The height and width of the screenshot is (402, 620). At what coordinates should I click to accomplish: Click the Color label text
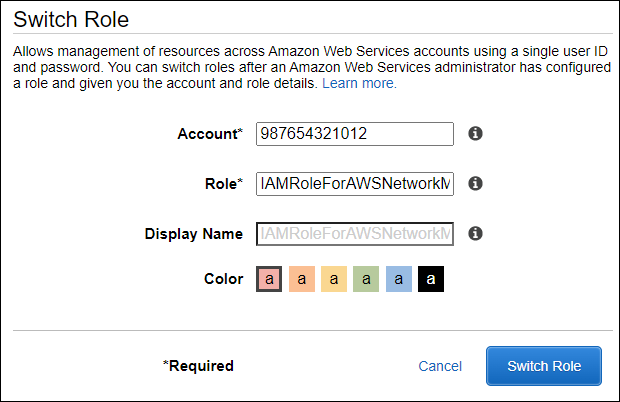click(x=223, y=279)
